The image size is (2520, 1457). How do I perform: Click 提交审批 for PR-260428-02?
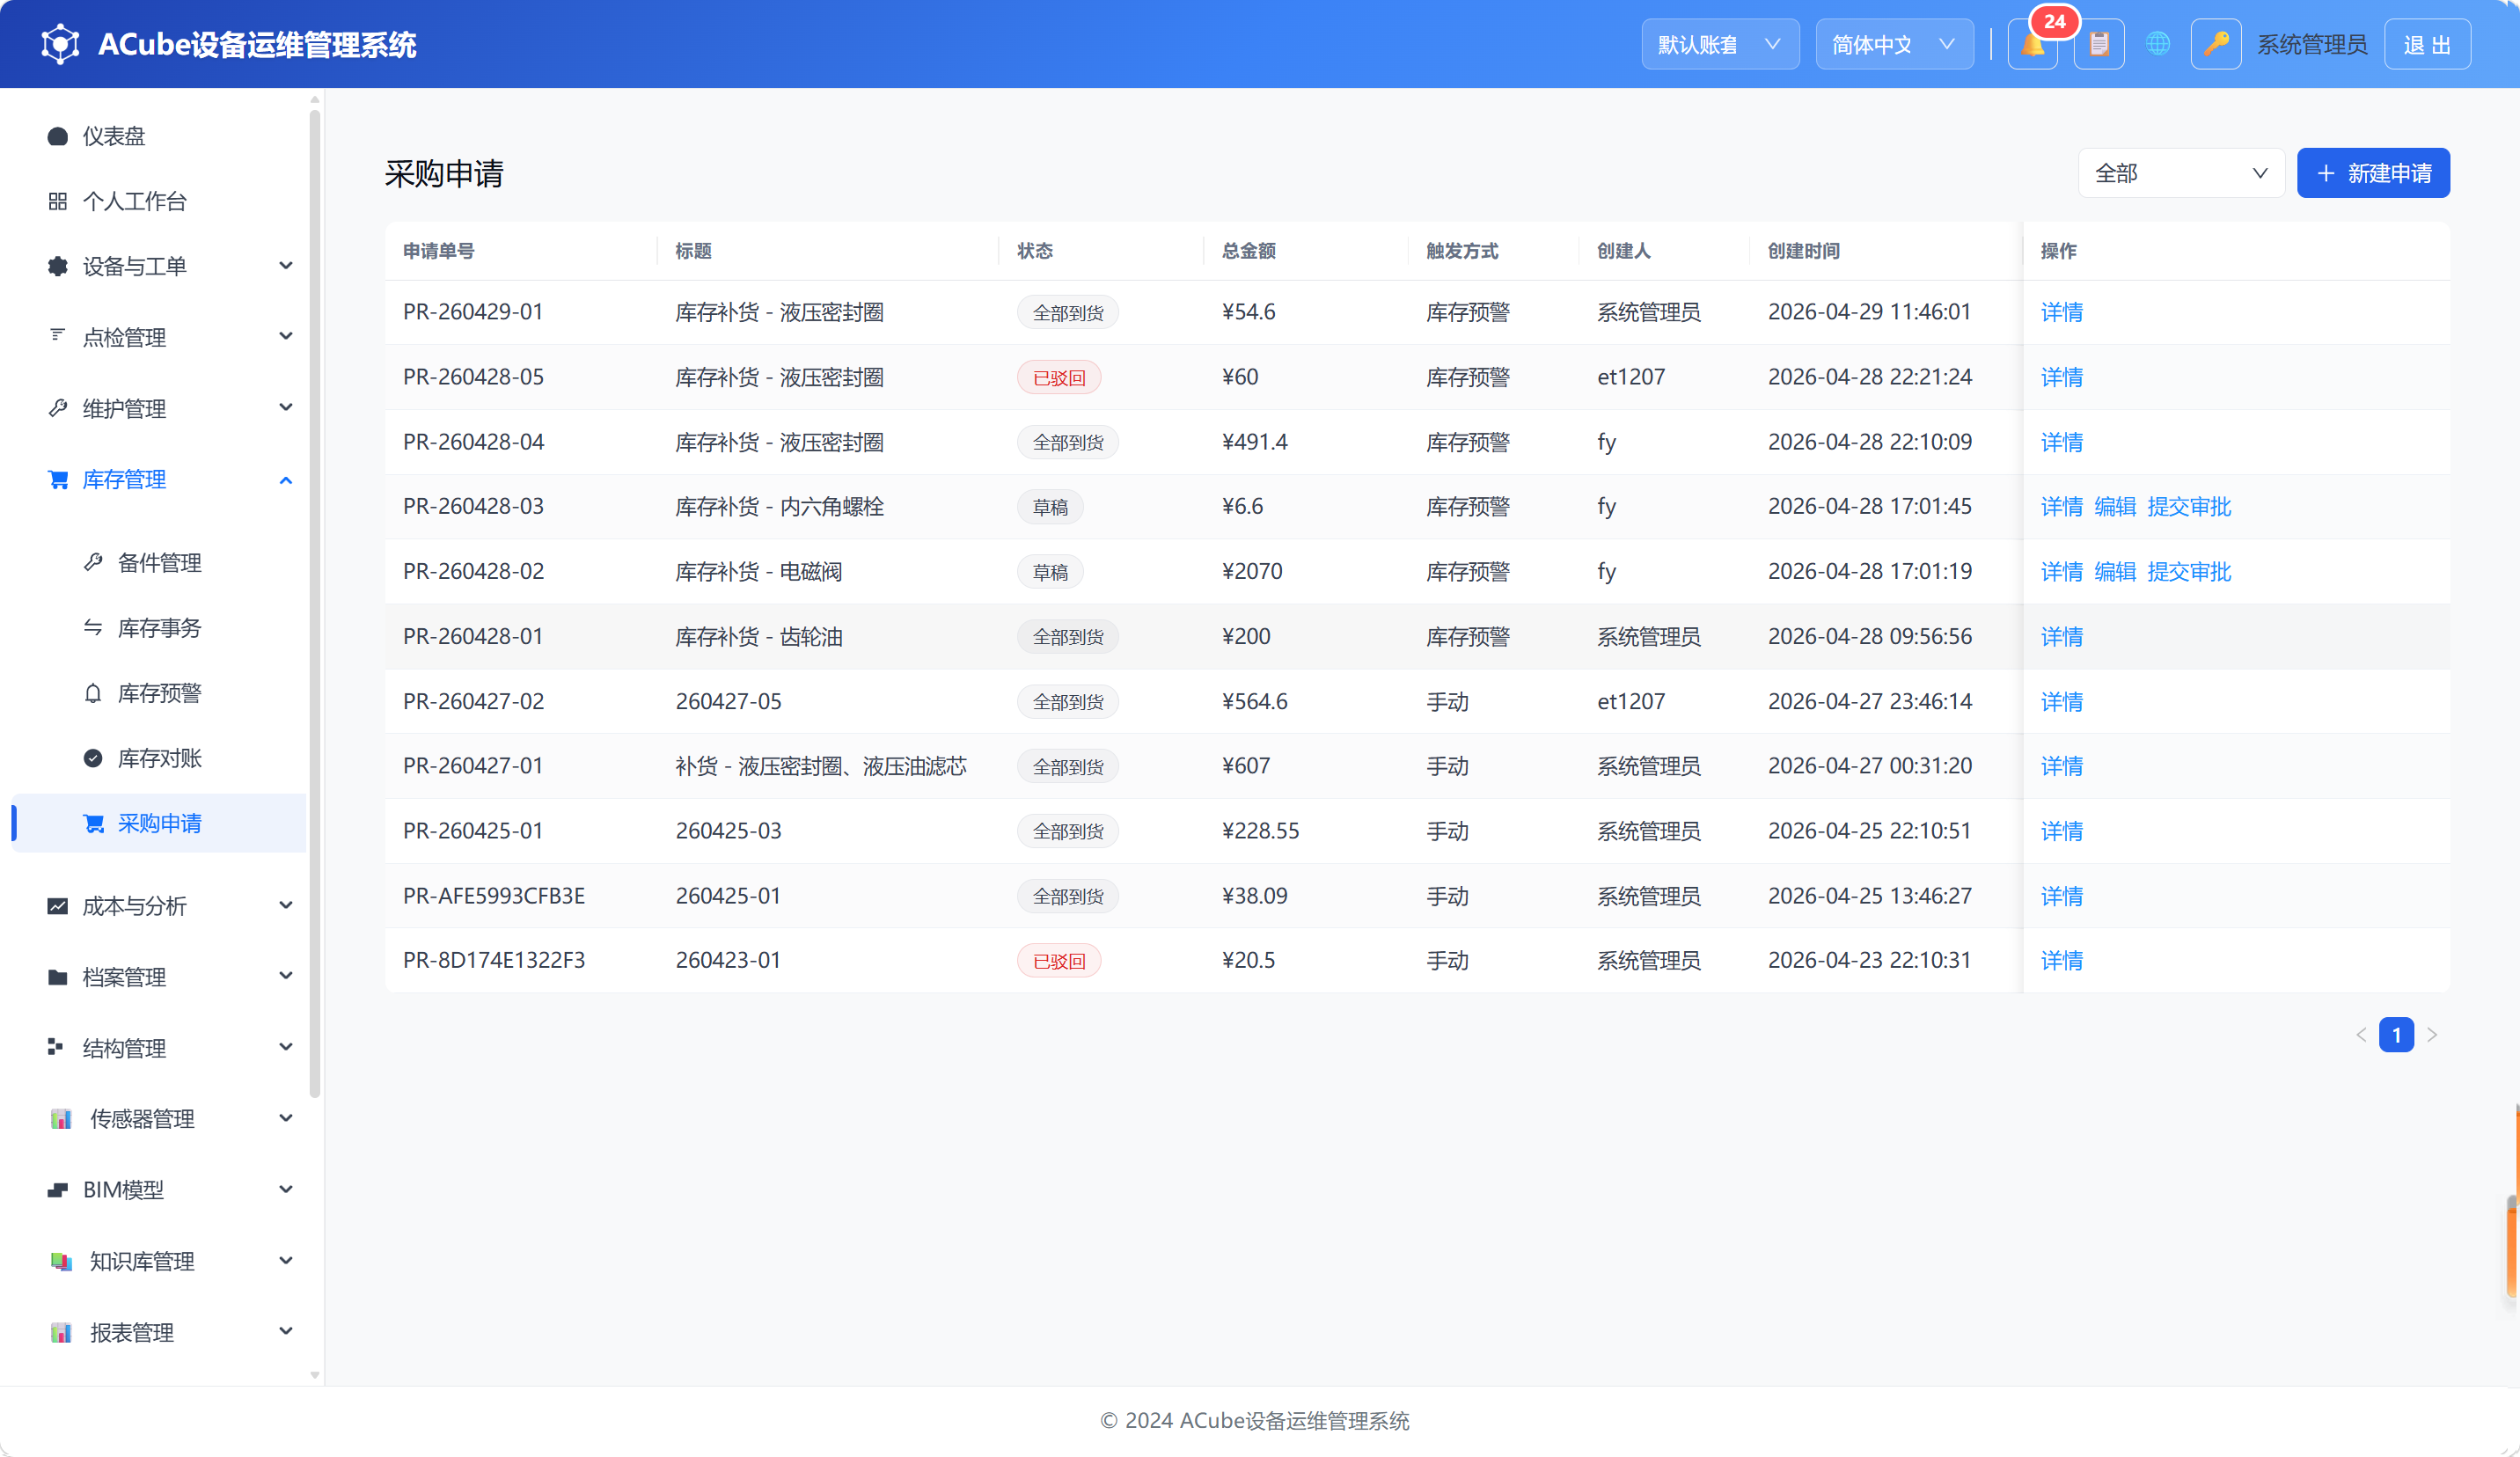click(x=2188, y=572)
